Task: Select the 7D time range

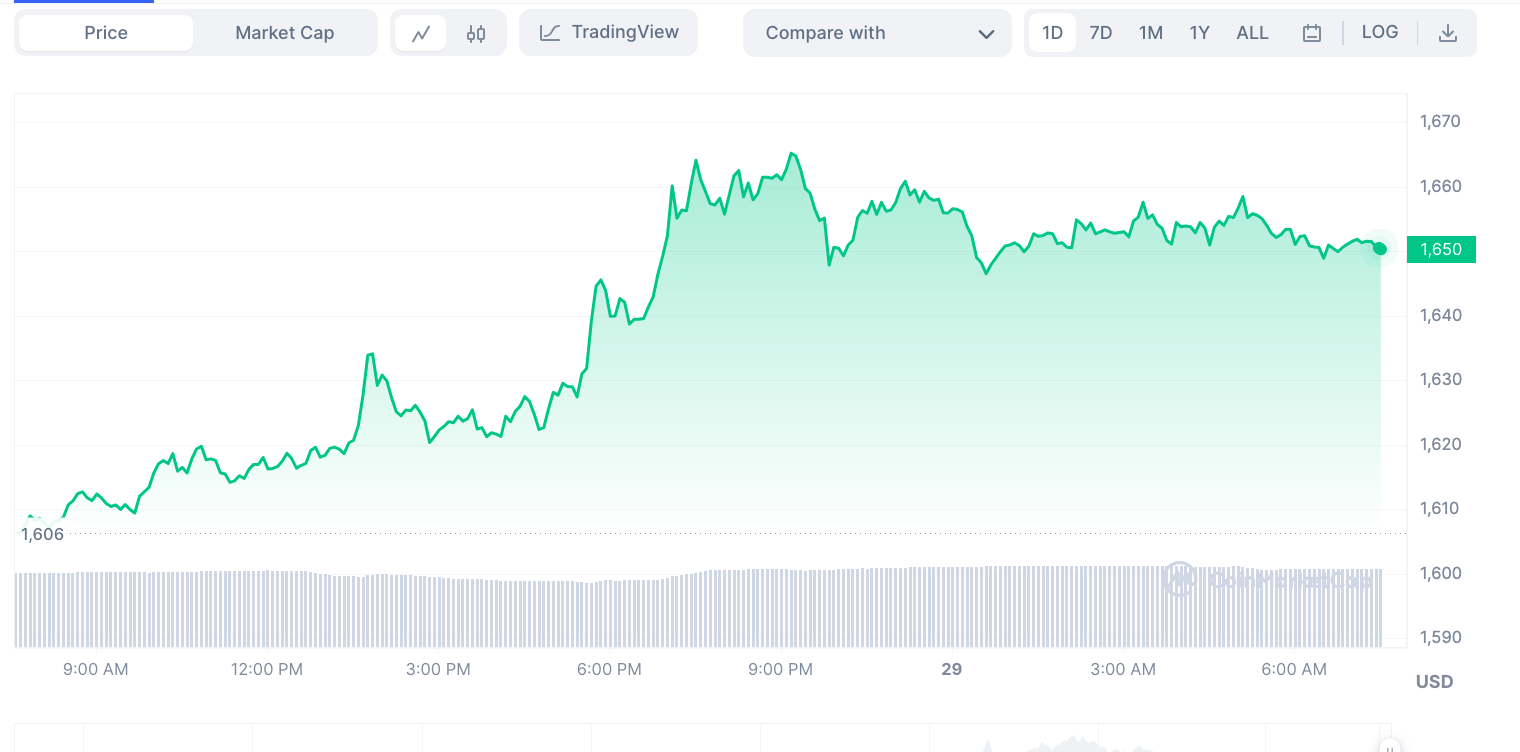Action: 1100,33
